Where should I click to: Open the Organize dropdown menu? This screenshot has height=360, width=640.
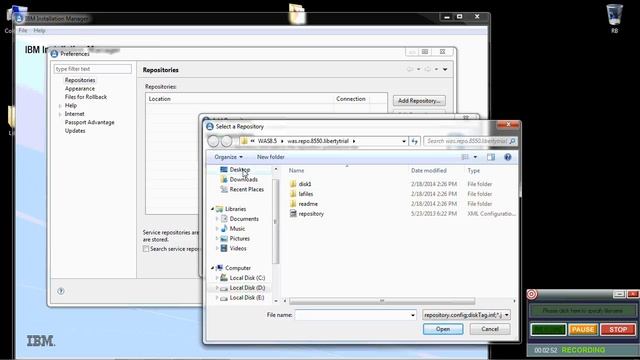click(x=229, y=157)
